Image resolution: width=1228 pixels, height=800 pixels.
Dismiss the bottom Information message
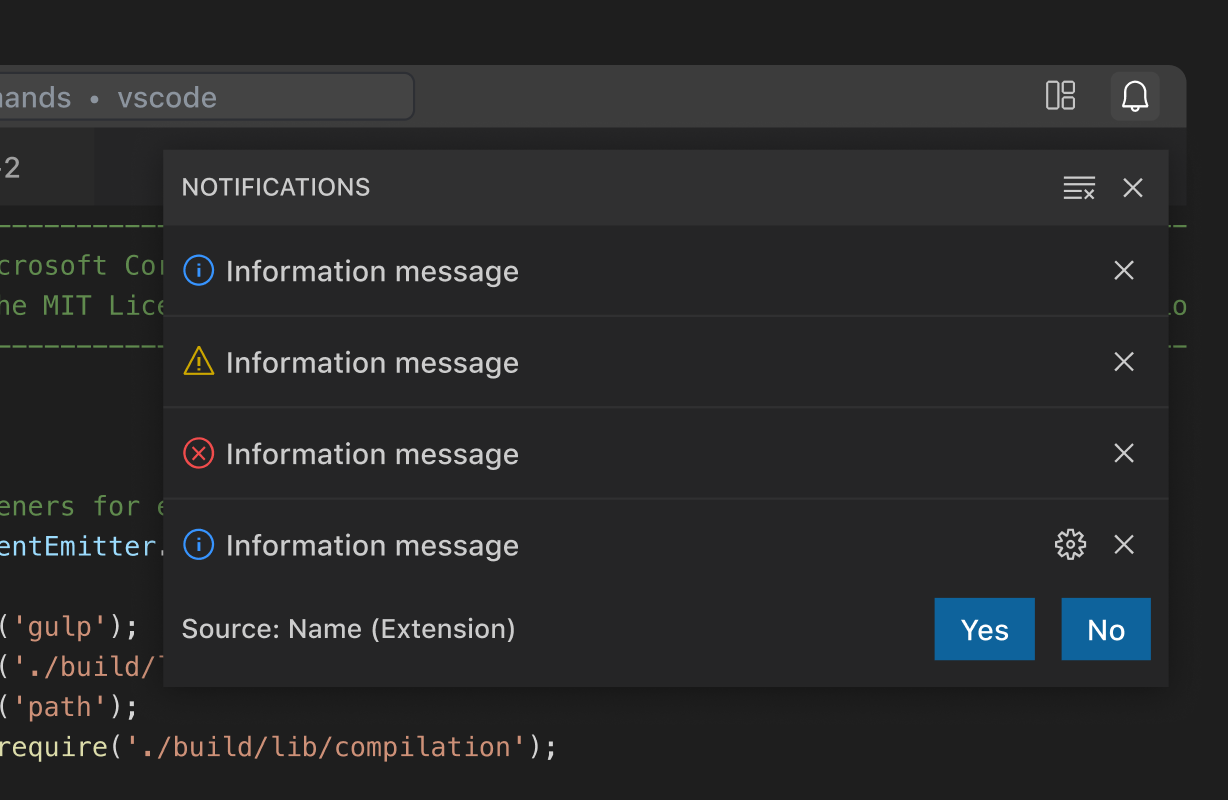pyautogui.click(x=1123, y=544)
